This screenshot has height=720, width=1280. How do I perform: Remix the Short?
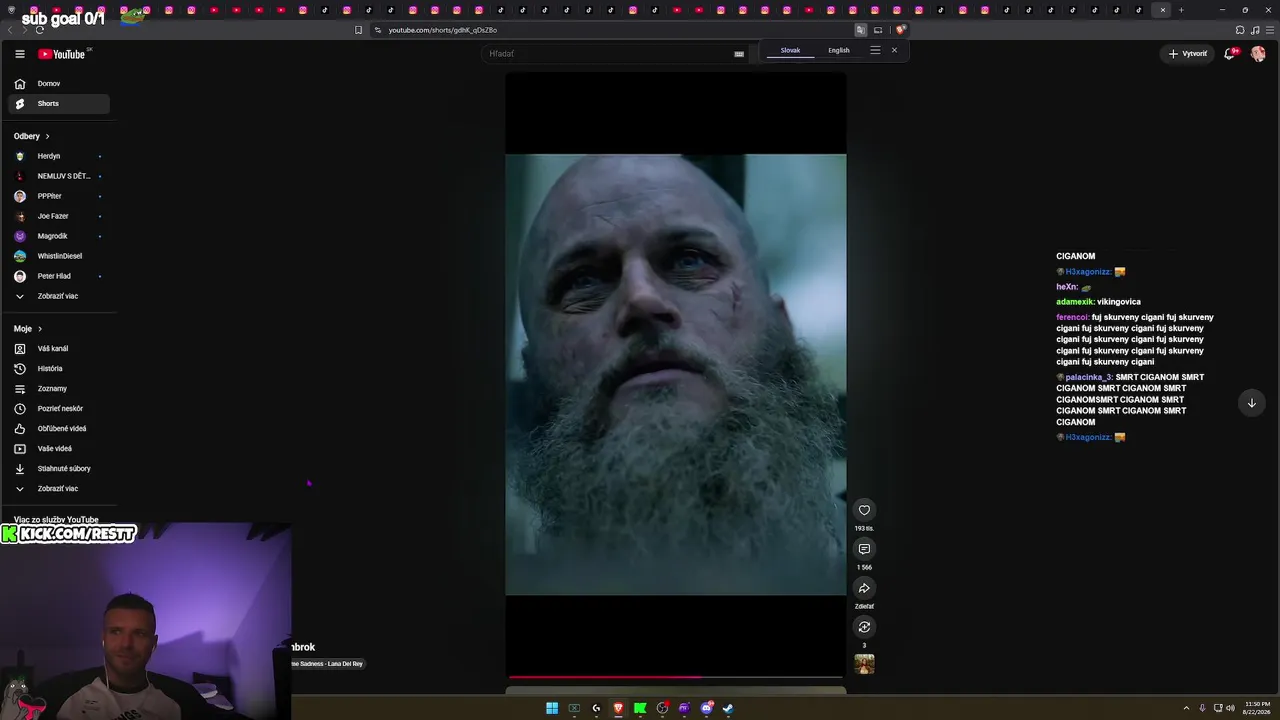pyautogui.click(x=864, y=627)
